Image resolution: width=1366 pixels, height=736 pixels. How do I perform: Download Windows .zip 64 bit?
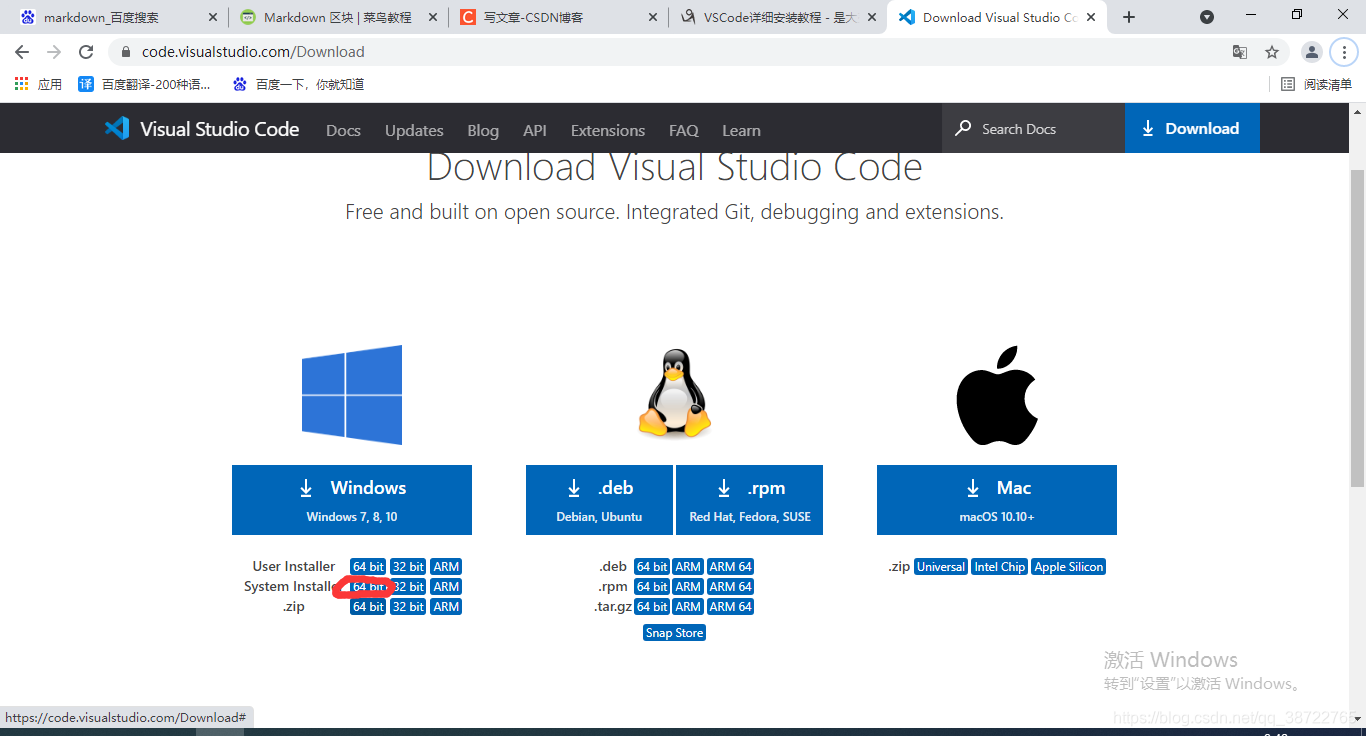(368, 607)
